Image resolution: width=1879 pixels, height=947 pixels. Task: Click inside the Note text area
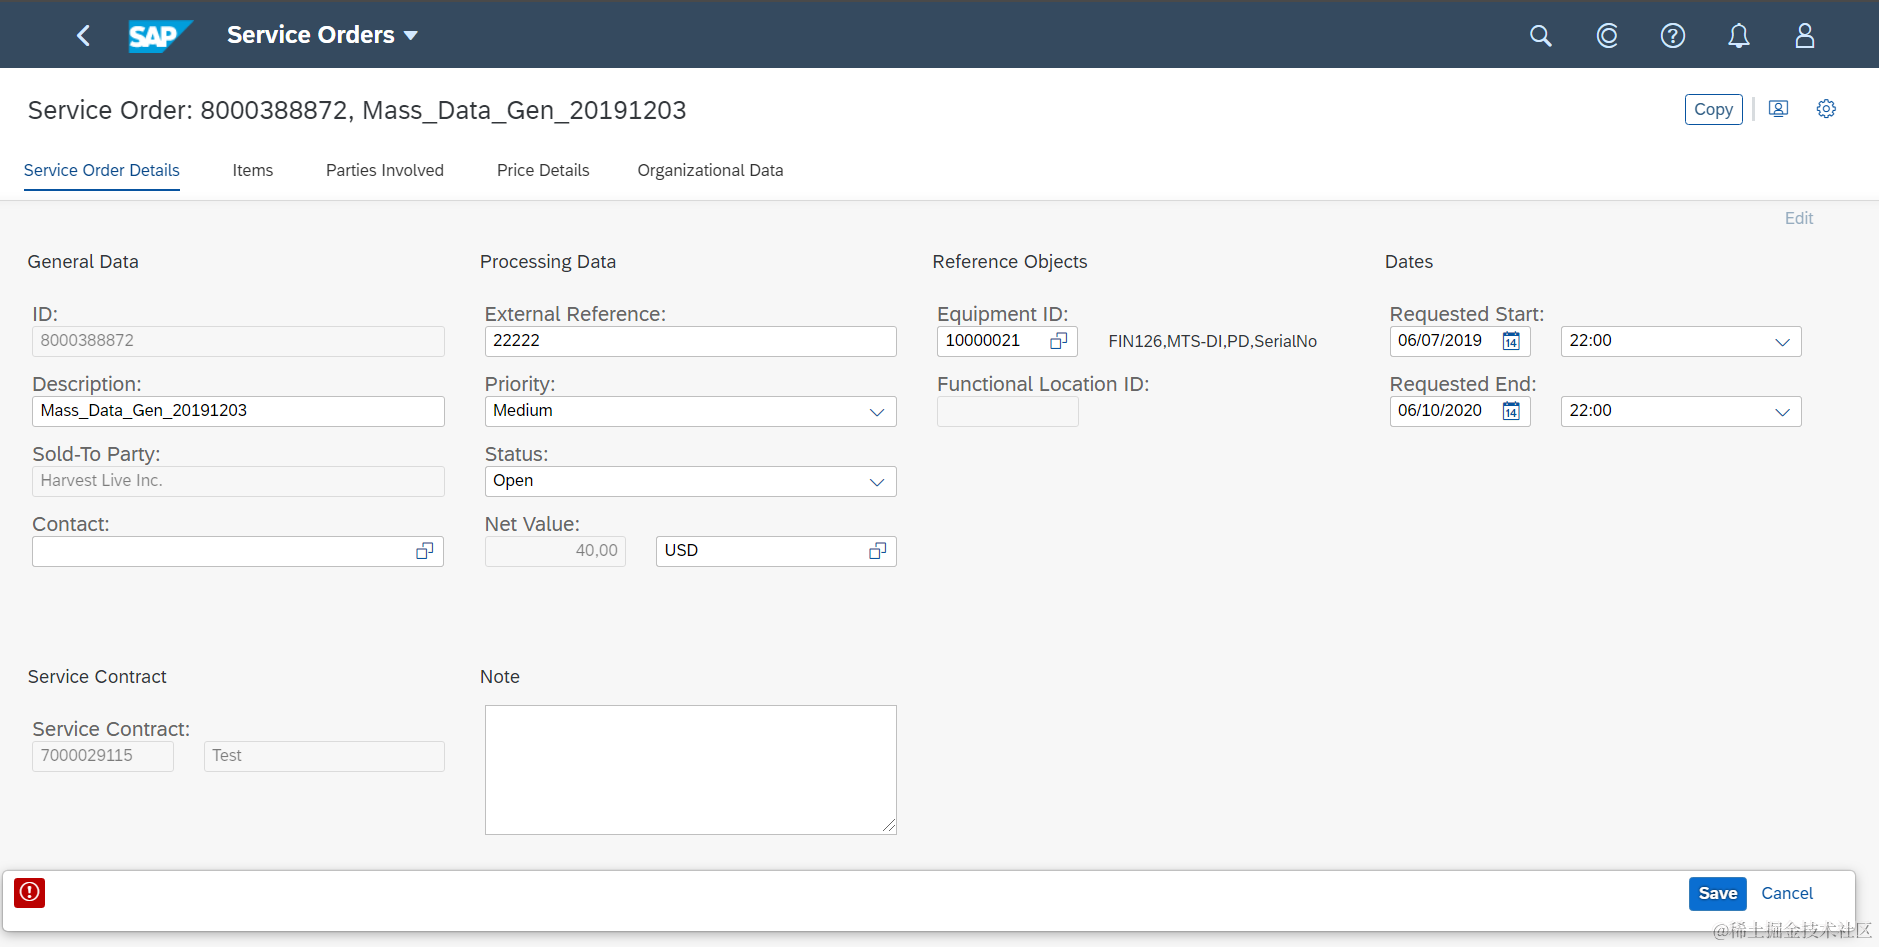tap(691, 770)
